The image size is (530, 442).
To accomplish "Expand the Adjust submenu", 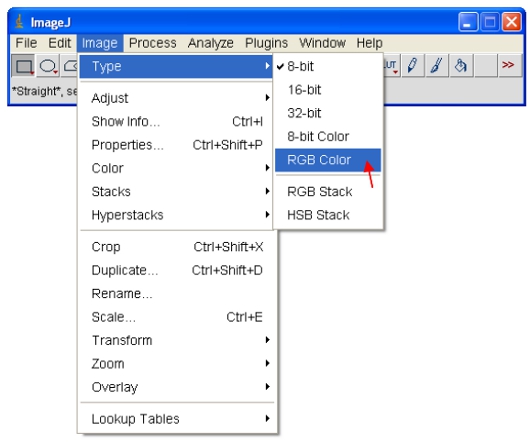I will click(176, 98).
